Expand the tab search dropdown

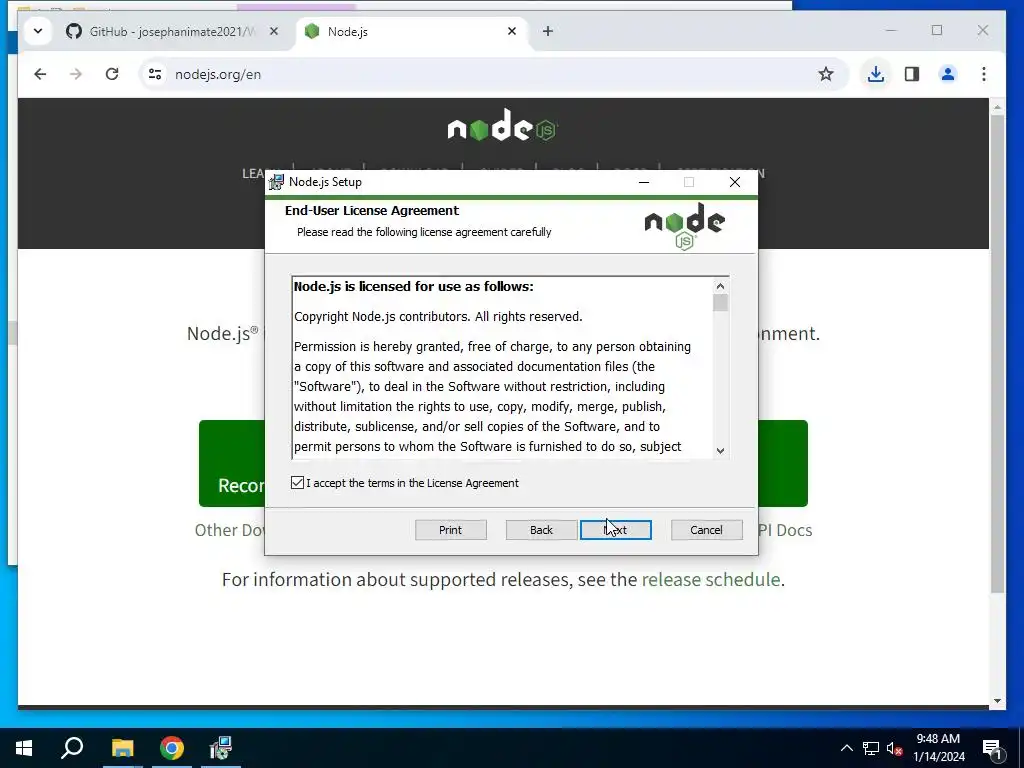[x=38, y=31]
